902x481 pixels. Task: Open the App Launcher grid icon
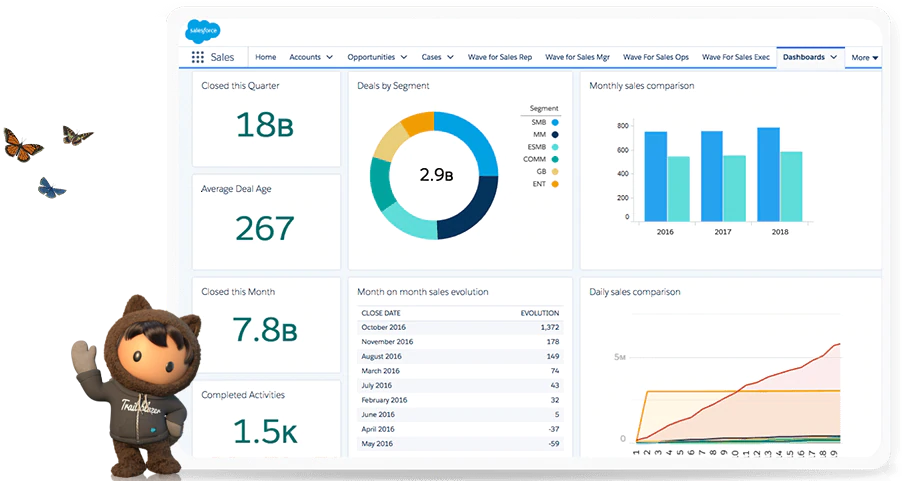pos(198,57)
